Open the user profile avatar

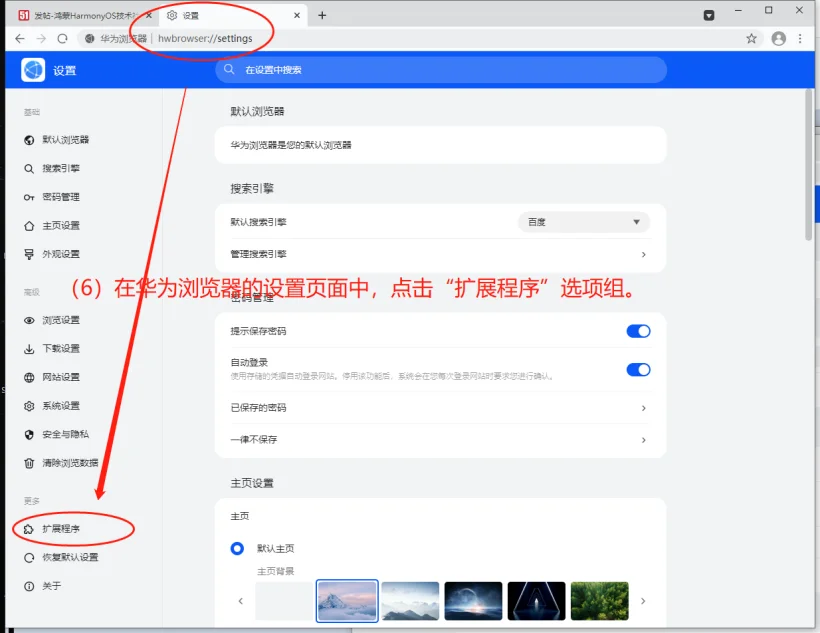point(779,38)
